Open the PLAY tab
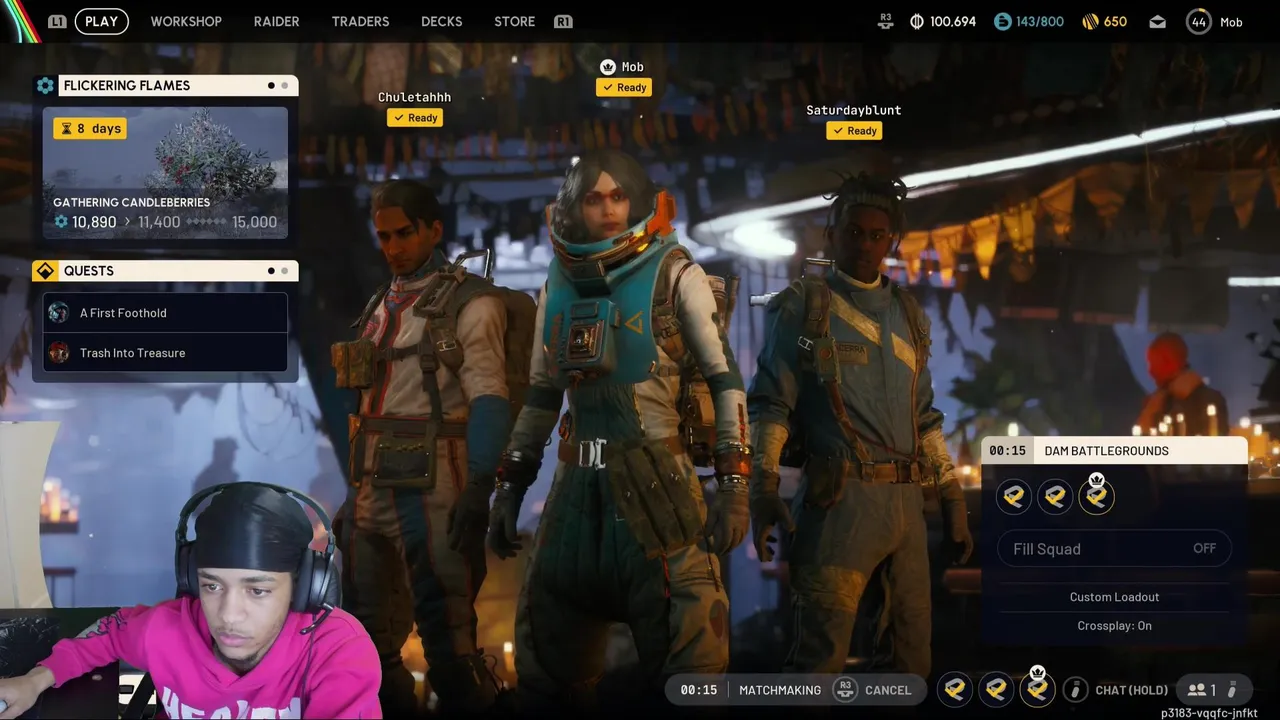 click(101, 21)
